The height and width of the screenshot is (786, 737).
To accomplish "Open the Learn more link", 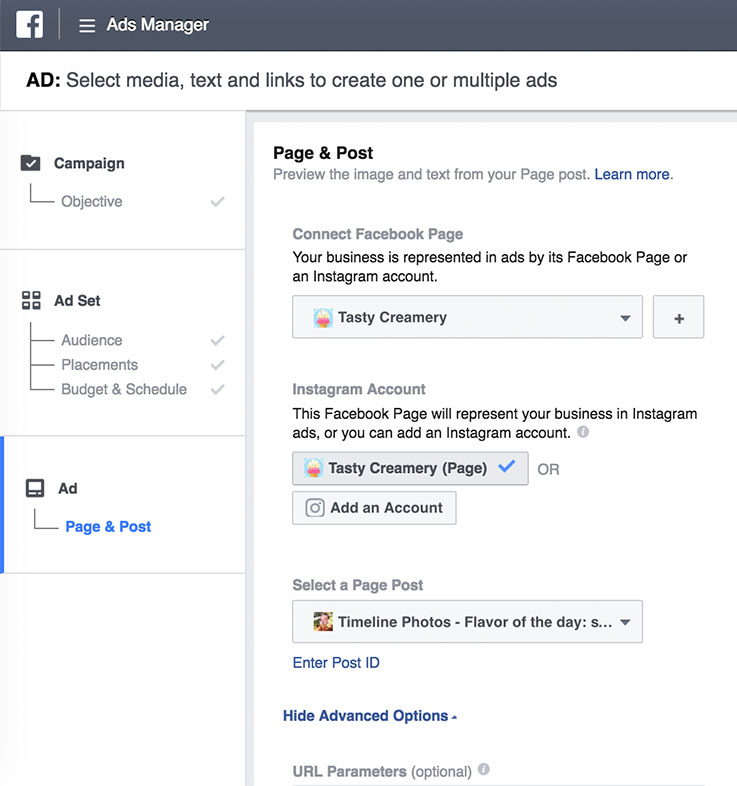I will [x=632, y=174].
